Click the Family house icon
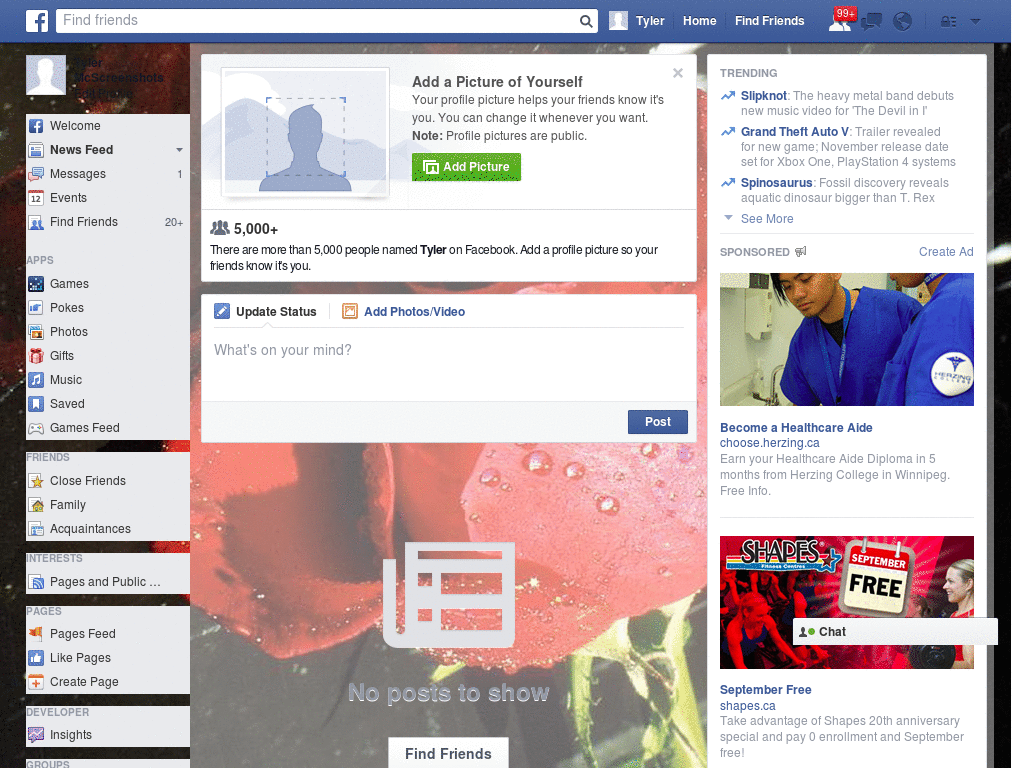 pyautogui.click(x=36, y=505)
